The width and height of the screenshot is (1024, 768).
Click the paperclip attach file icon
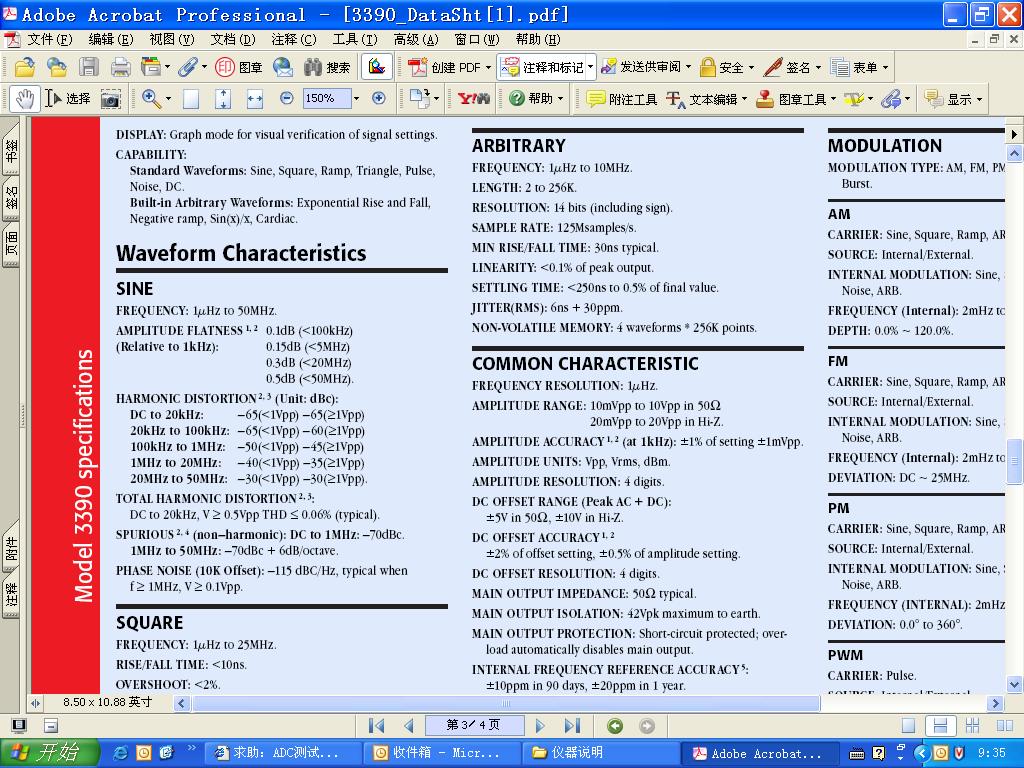187,67
